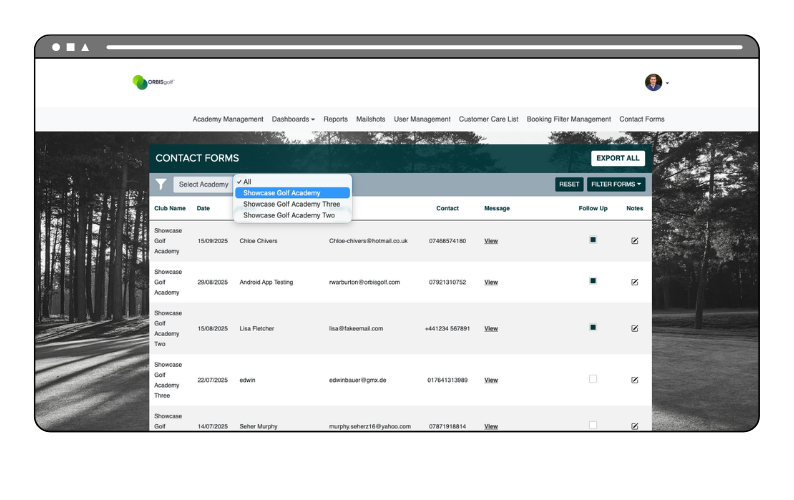This screenshot has height=500, width=794.
Task: Click the name Lisa Fletcher
Action: click(x=257, y=329)
